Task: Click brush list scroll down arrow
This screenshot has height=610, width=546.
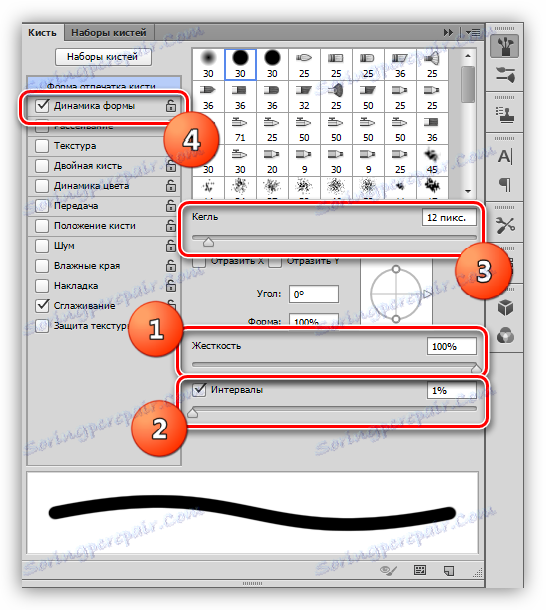Action: (468, 191)
